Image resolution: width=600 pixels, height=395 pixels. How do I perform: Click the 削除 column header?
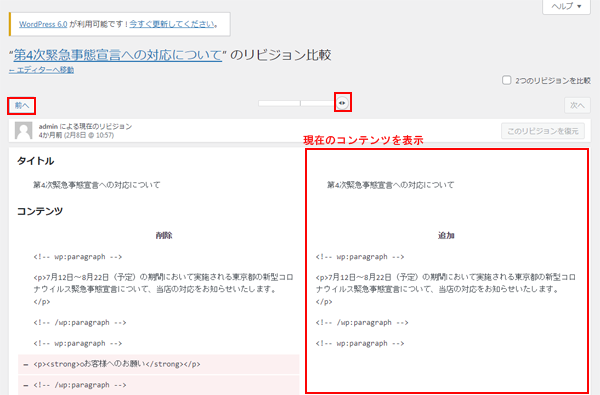tap(164, 235)
